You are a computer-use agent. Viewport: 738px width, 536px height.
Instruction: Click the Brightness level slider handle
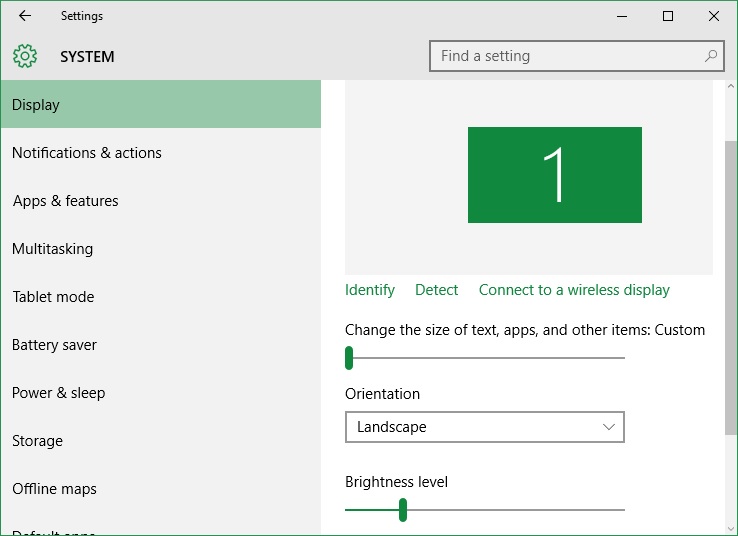tap(403, 510)
